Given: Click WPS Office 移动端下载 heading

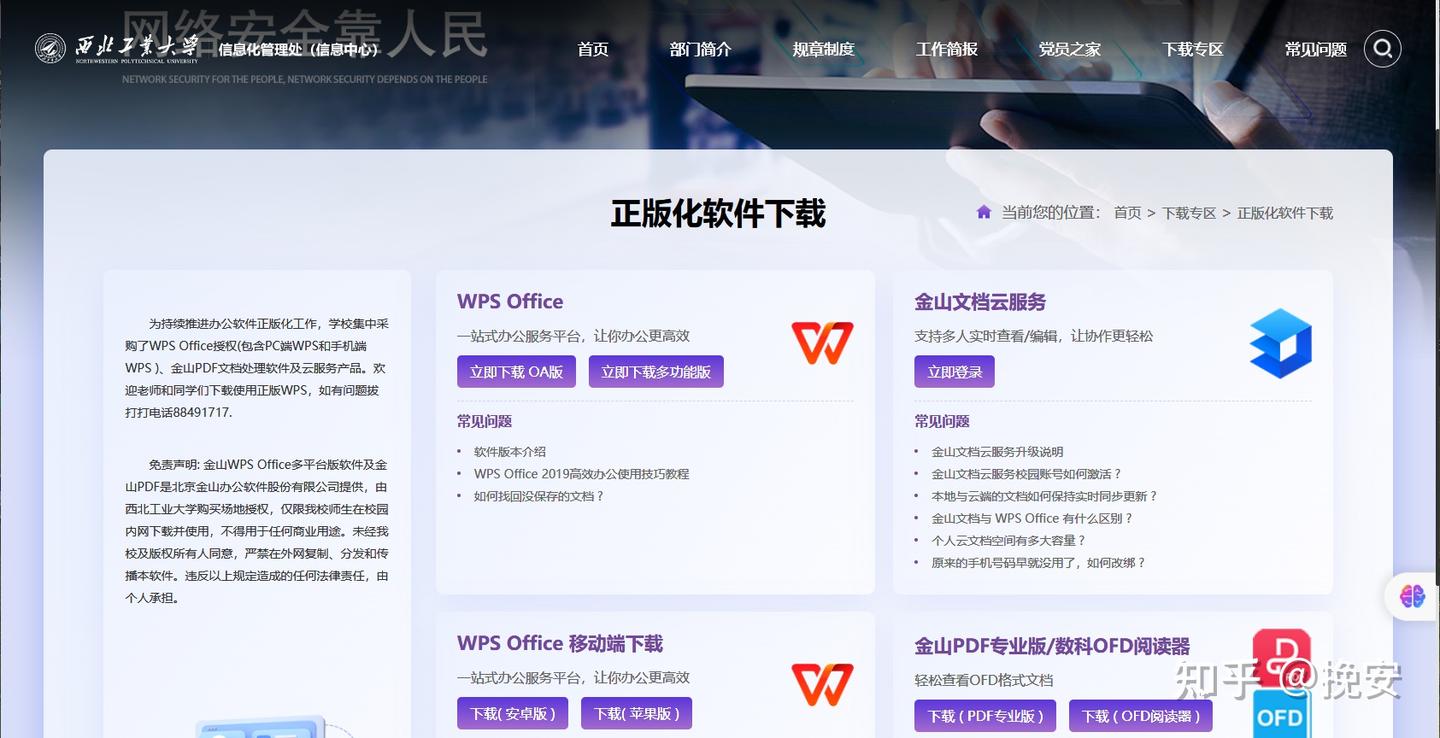Looking at the screenshot, I should click(560, 643).
